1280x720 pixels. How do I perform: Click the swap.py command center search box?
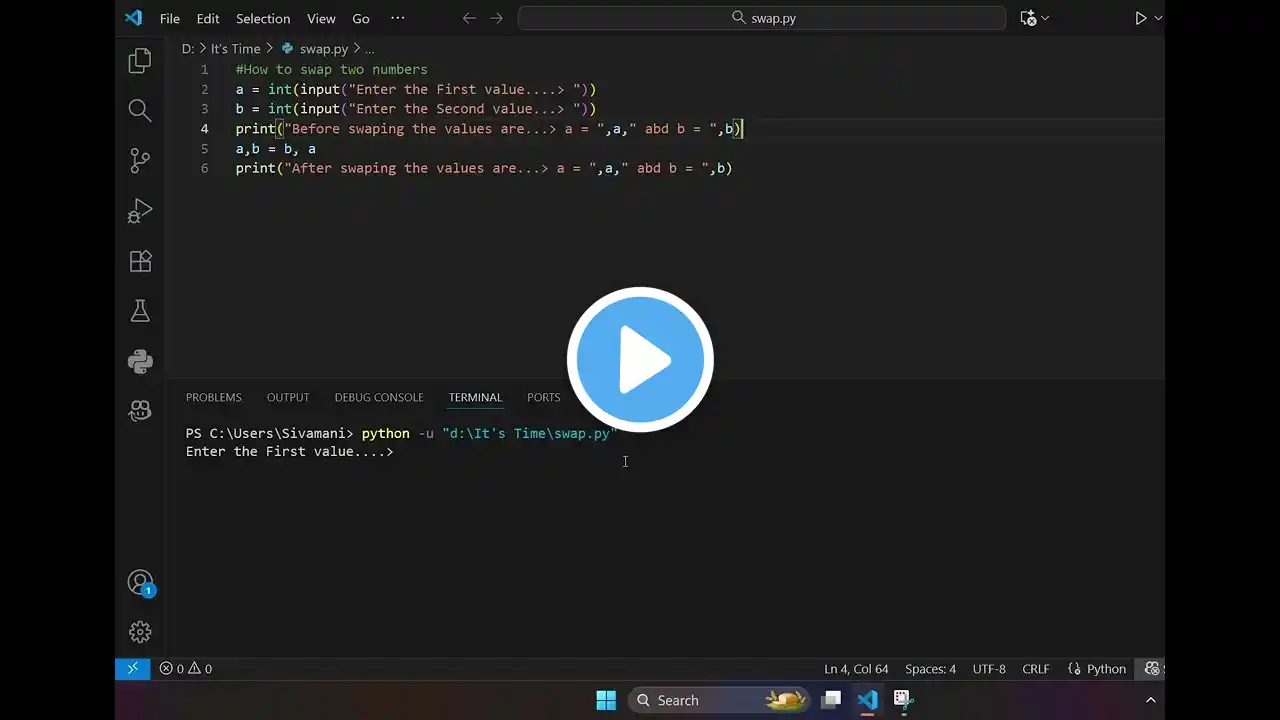[762, 18]
